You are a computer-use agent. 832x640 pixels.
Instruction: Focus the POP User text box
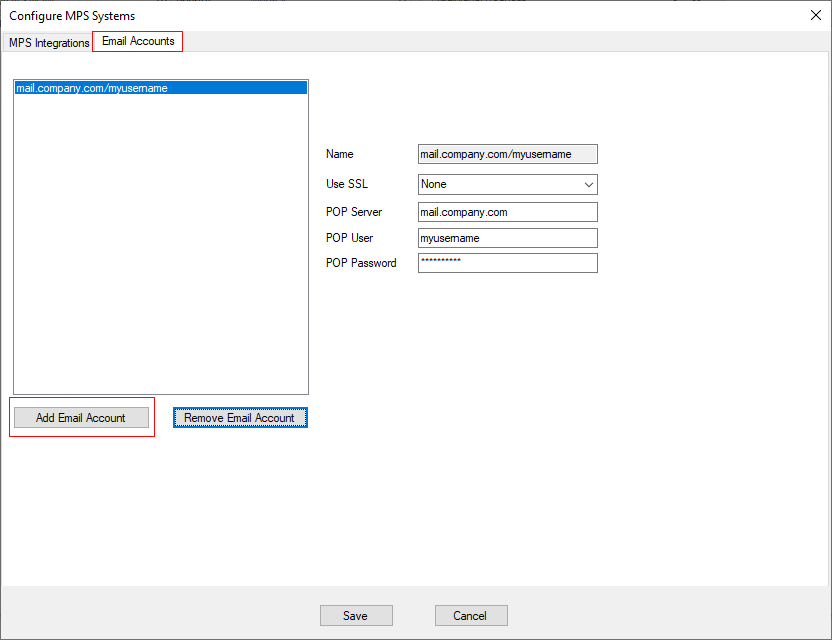(507, 238)
